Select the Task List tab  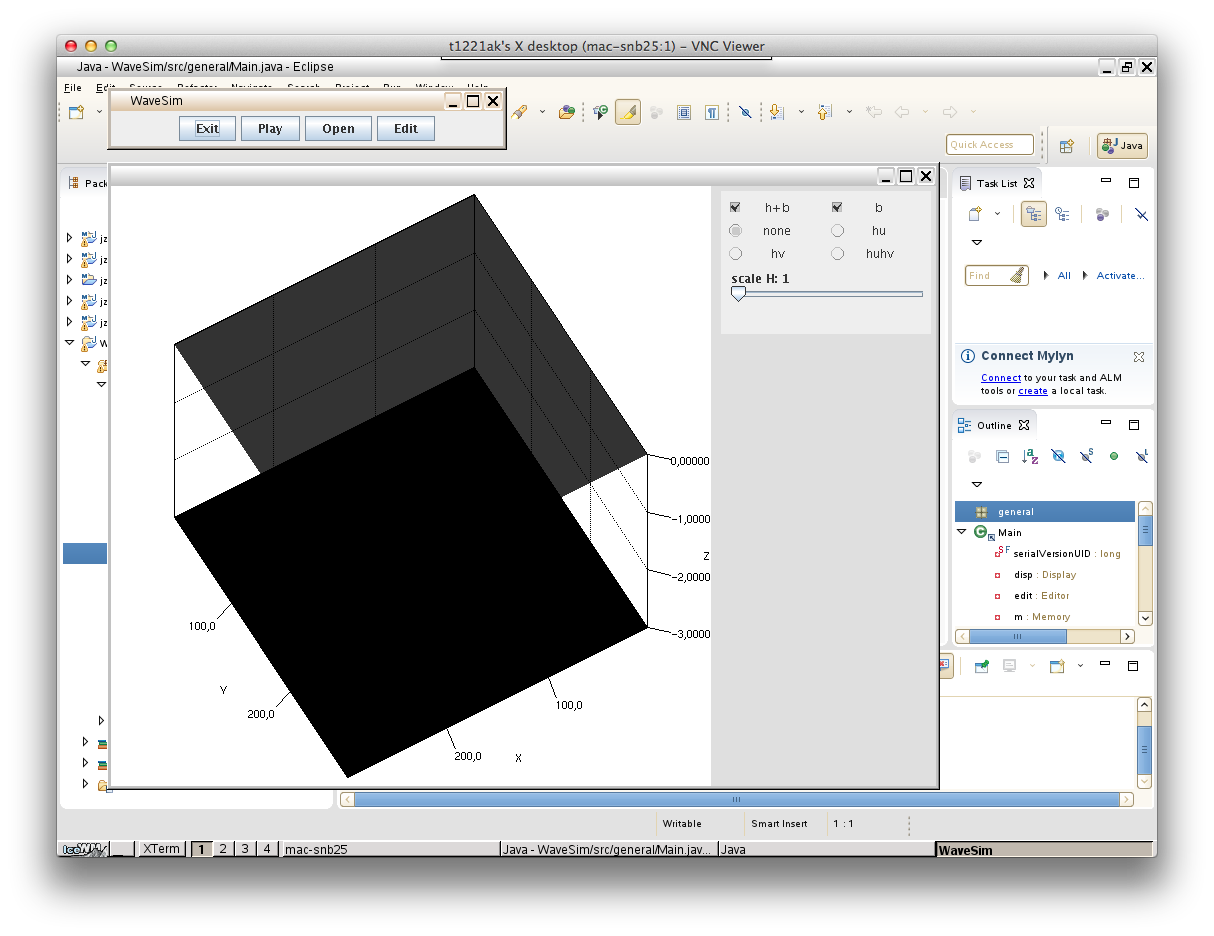pos(997,183)
